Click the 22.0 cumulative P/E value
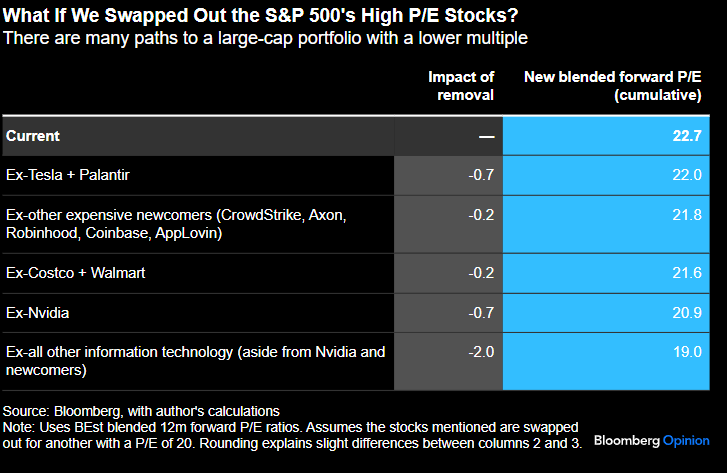The height and width of the screenshot is (473, 727). tap(688, 175)
